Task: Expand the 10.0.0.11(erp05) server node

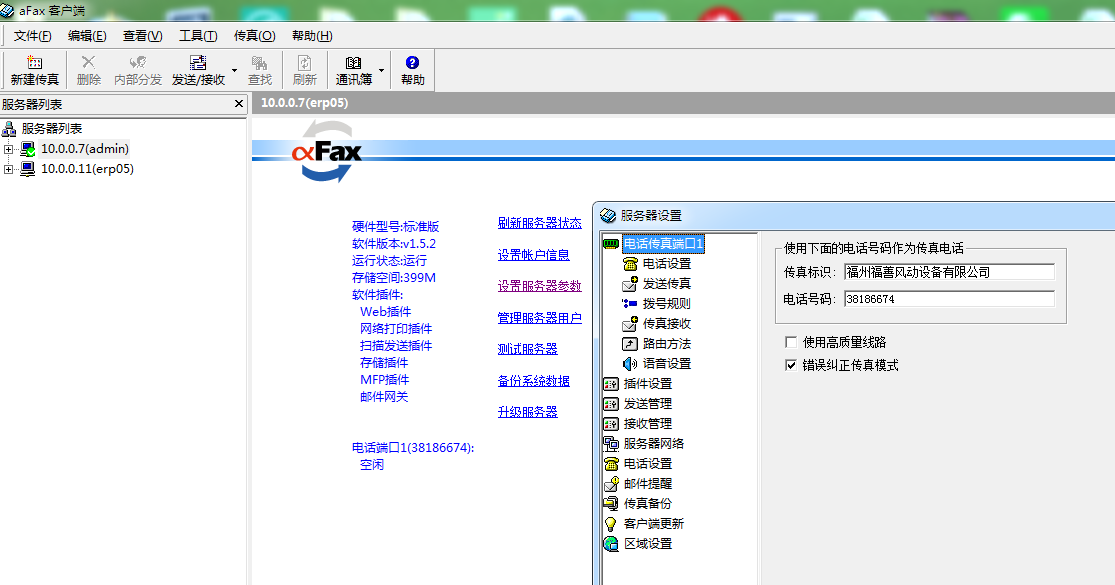Action: [x=9, y=169]
